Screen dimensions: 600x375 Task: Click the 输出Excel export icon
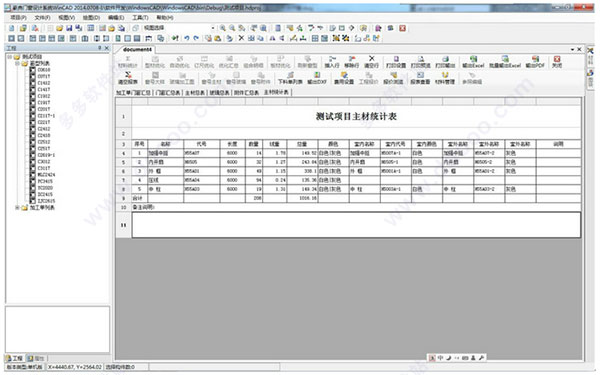[473, 61]
